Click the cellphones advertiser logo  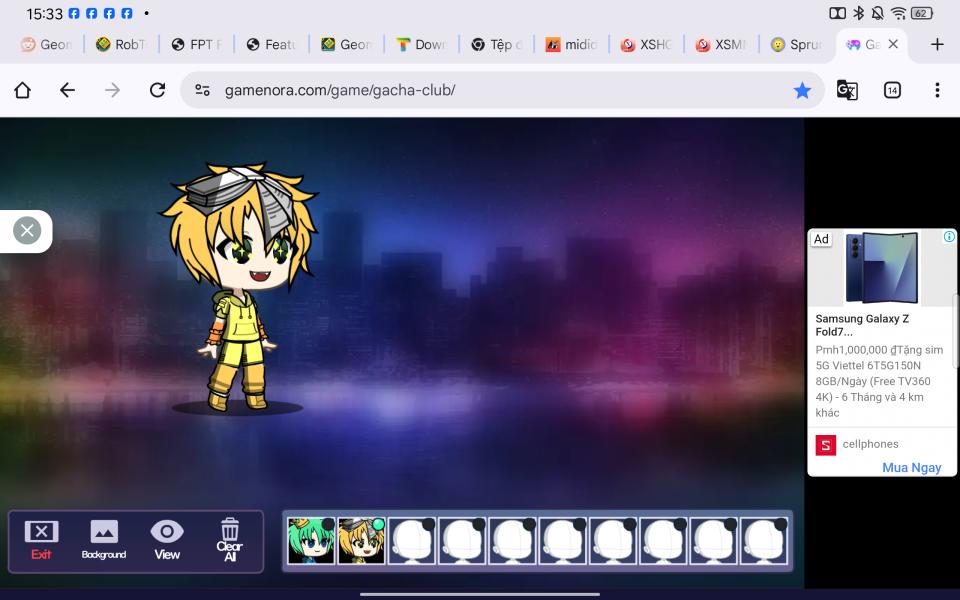[x=825, y=445]
